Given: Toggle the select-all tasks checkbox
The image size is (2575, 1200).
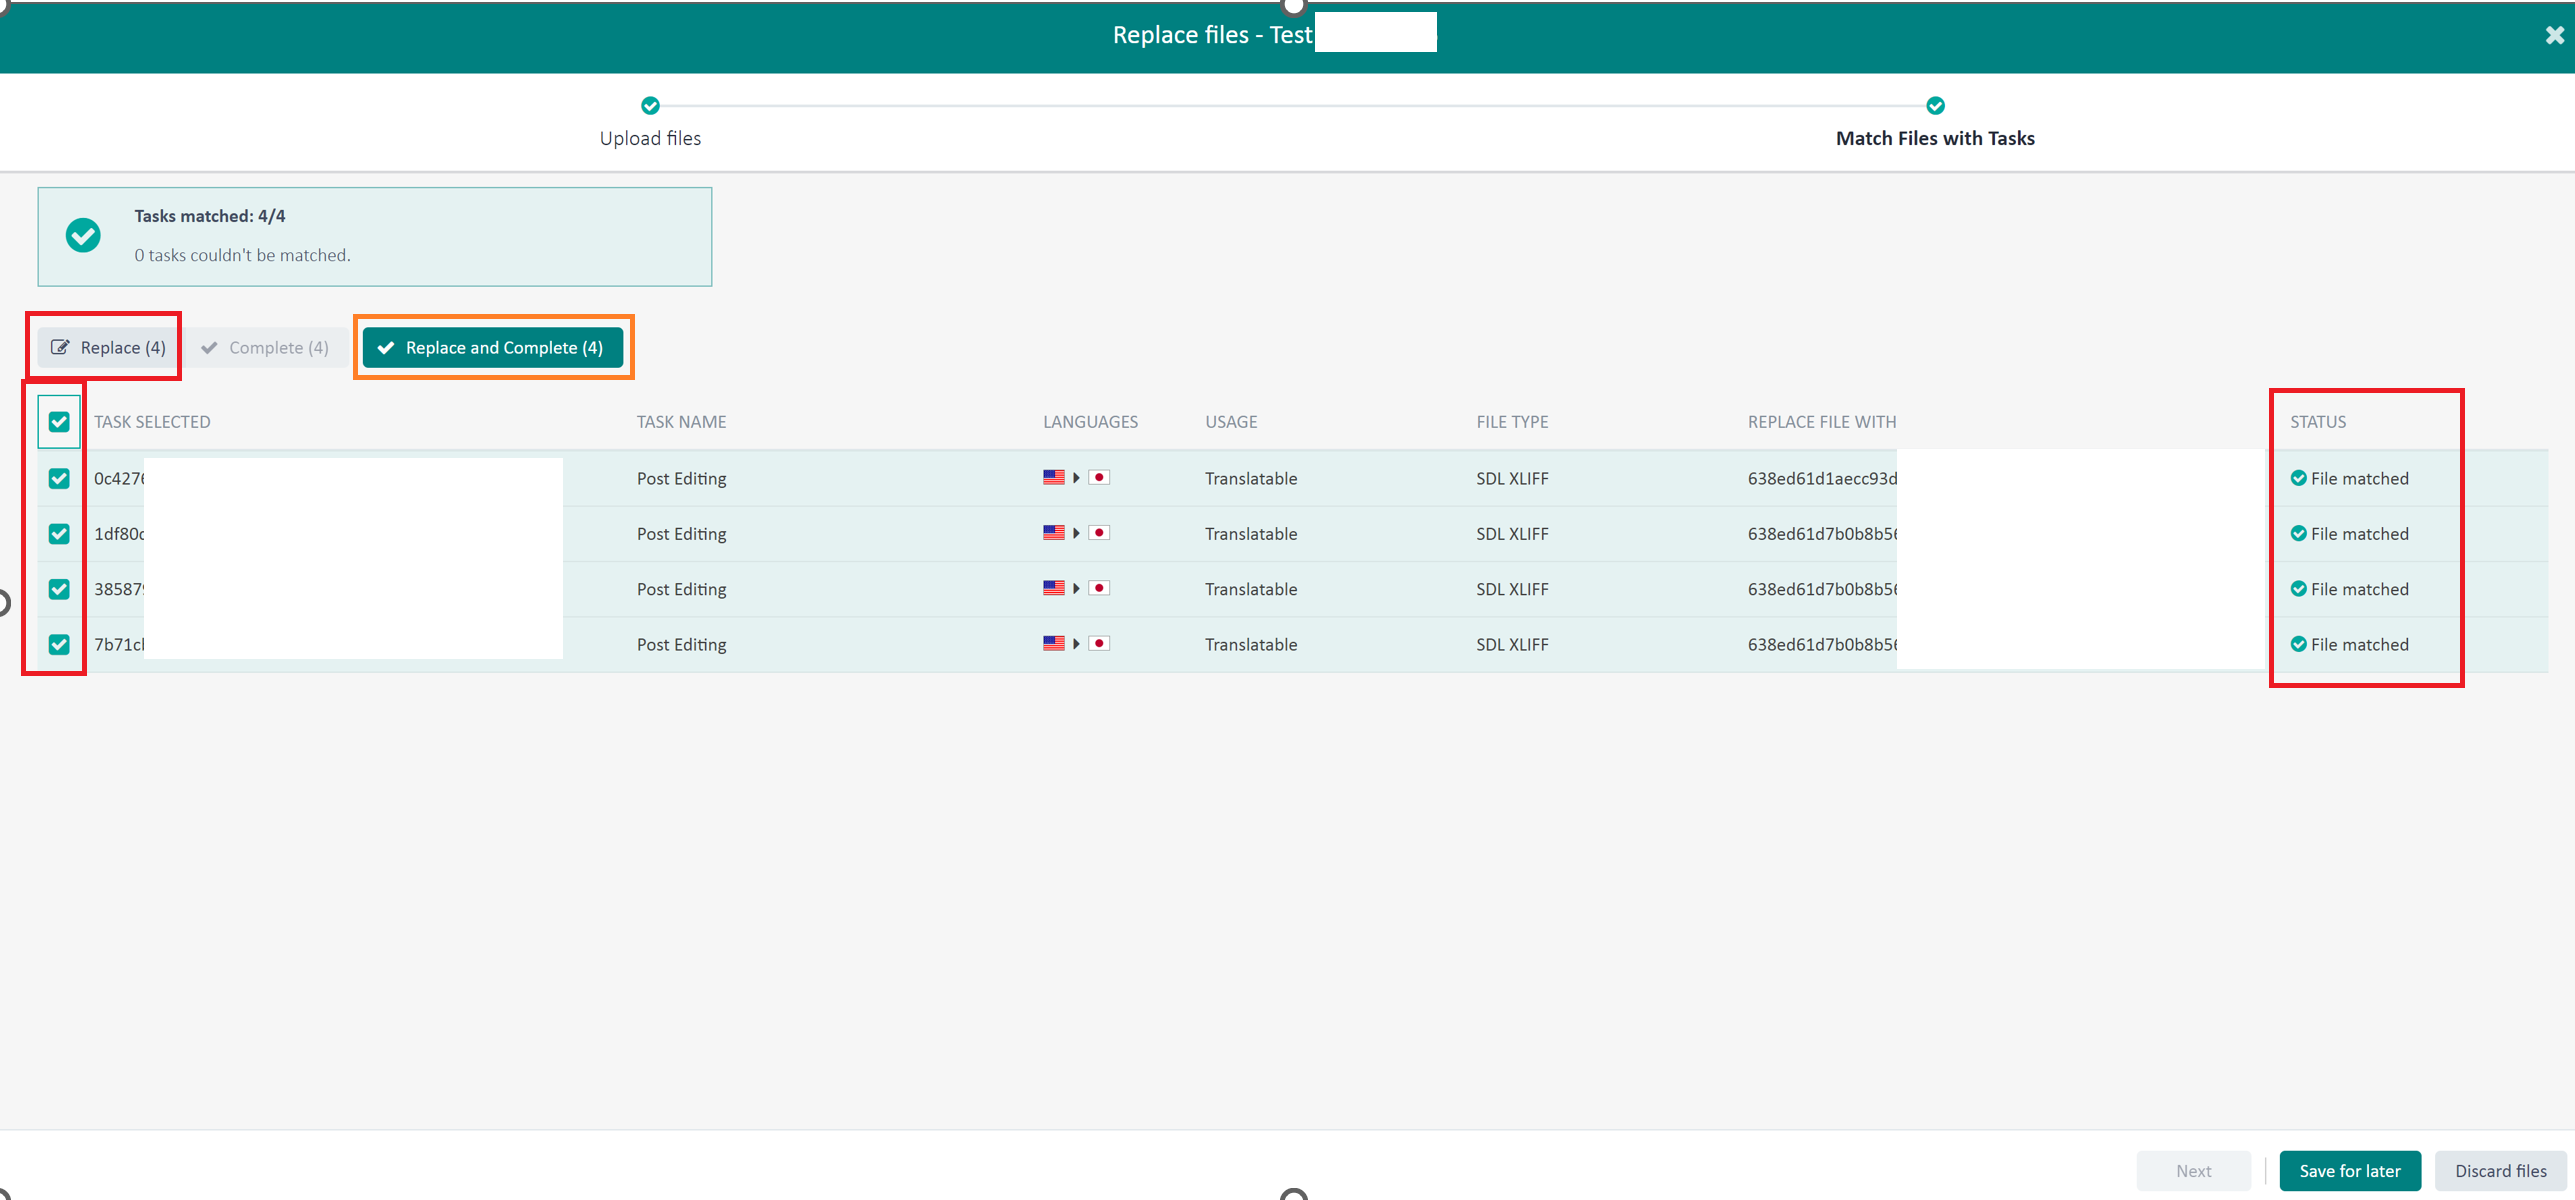Looking at the screenshot, I should (x=59, y=422).
